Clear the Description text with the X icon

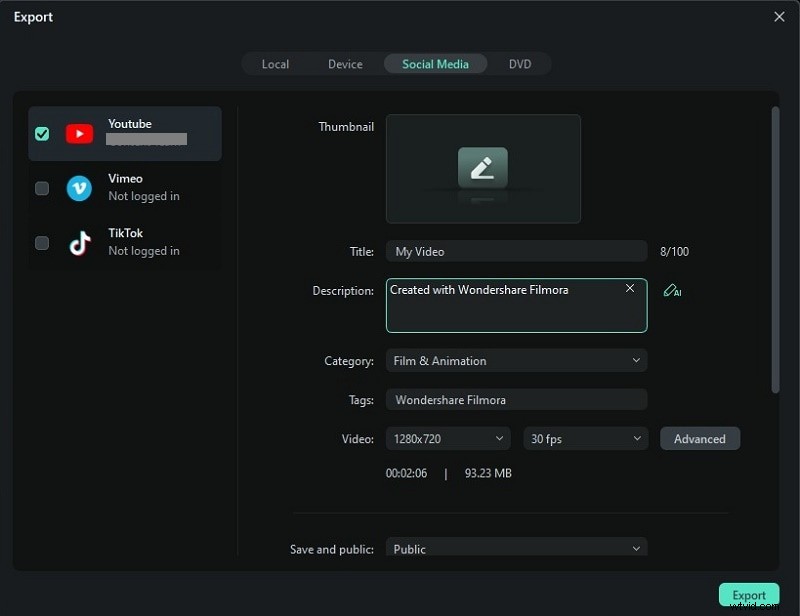pyautogui.click(x=630, y=288)
